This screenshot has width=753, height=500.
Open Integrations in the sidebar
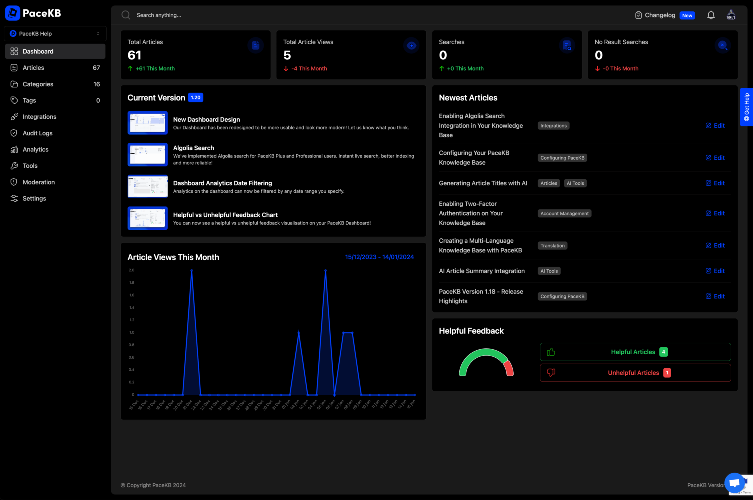tap(55, 117)
